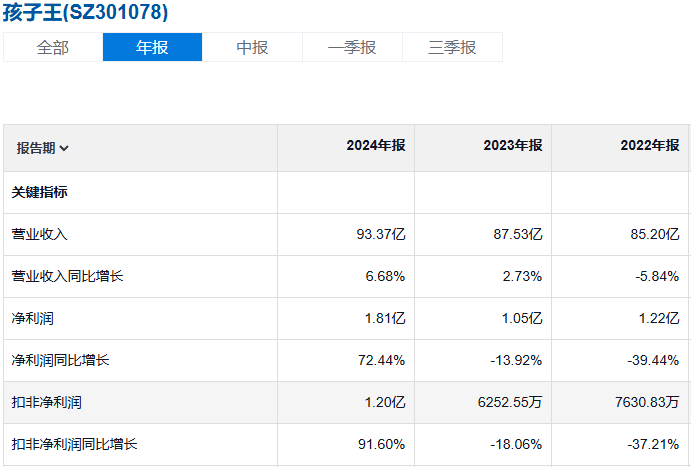Screen dimensions: 691x467
Task: Click the 扣非净利润 row label
Action: [x=47, y=402]
